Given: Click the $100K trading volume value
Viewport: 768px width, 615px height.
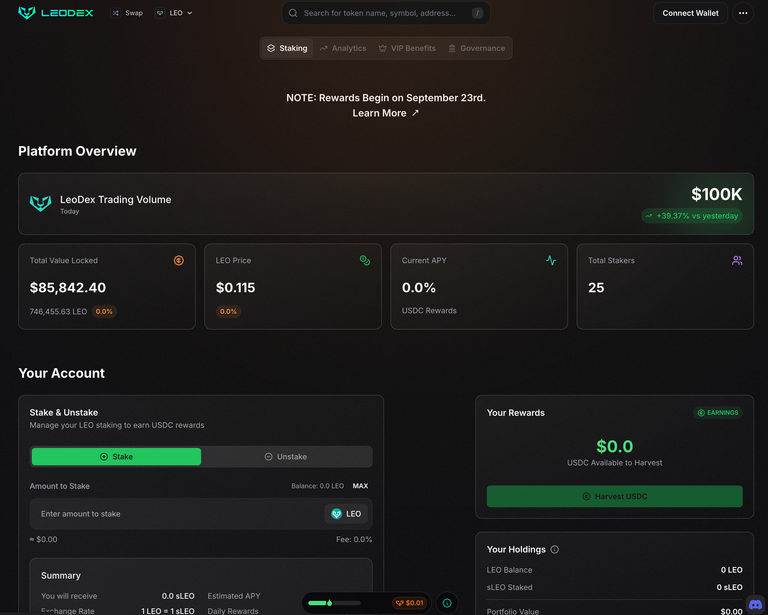Looking at the screenshot, I should [x=717, y=194].
